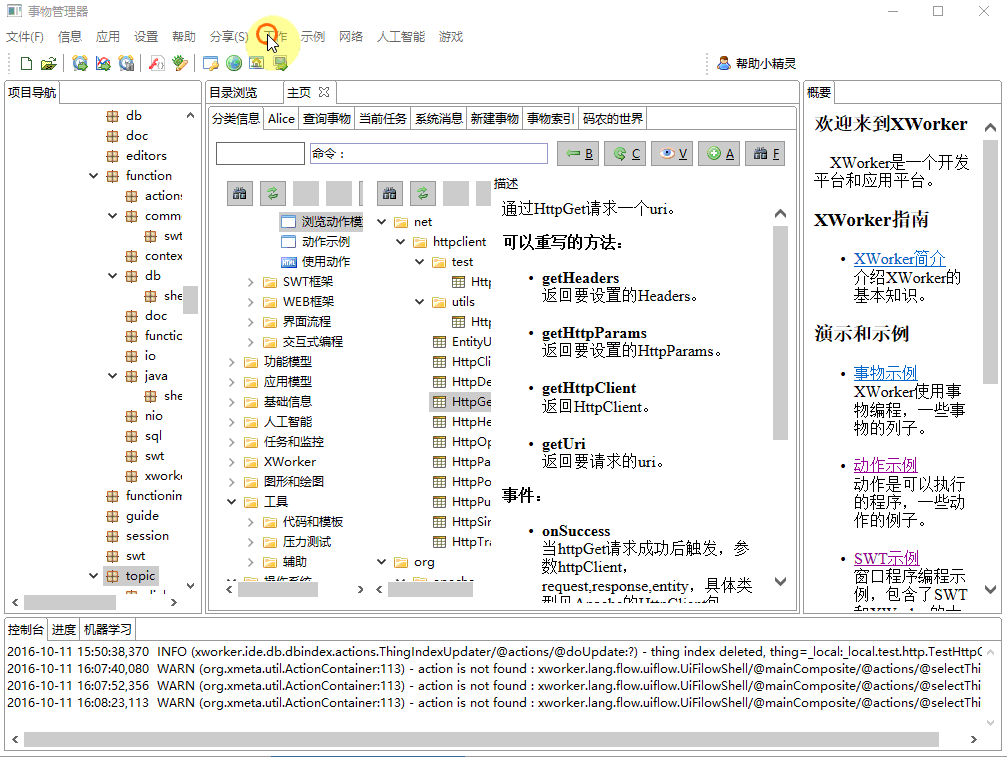Click the description pane vertical scrollbar
This screenshot has width=1007, height=757.
click(780, 333)
